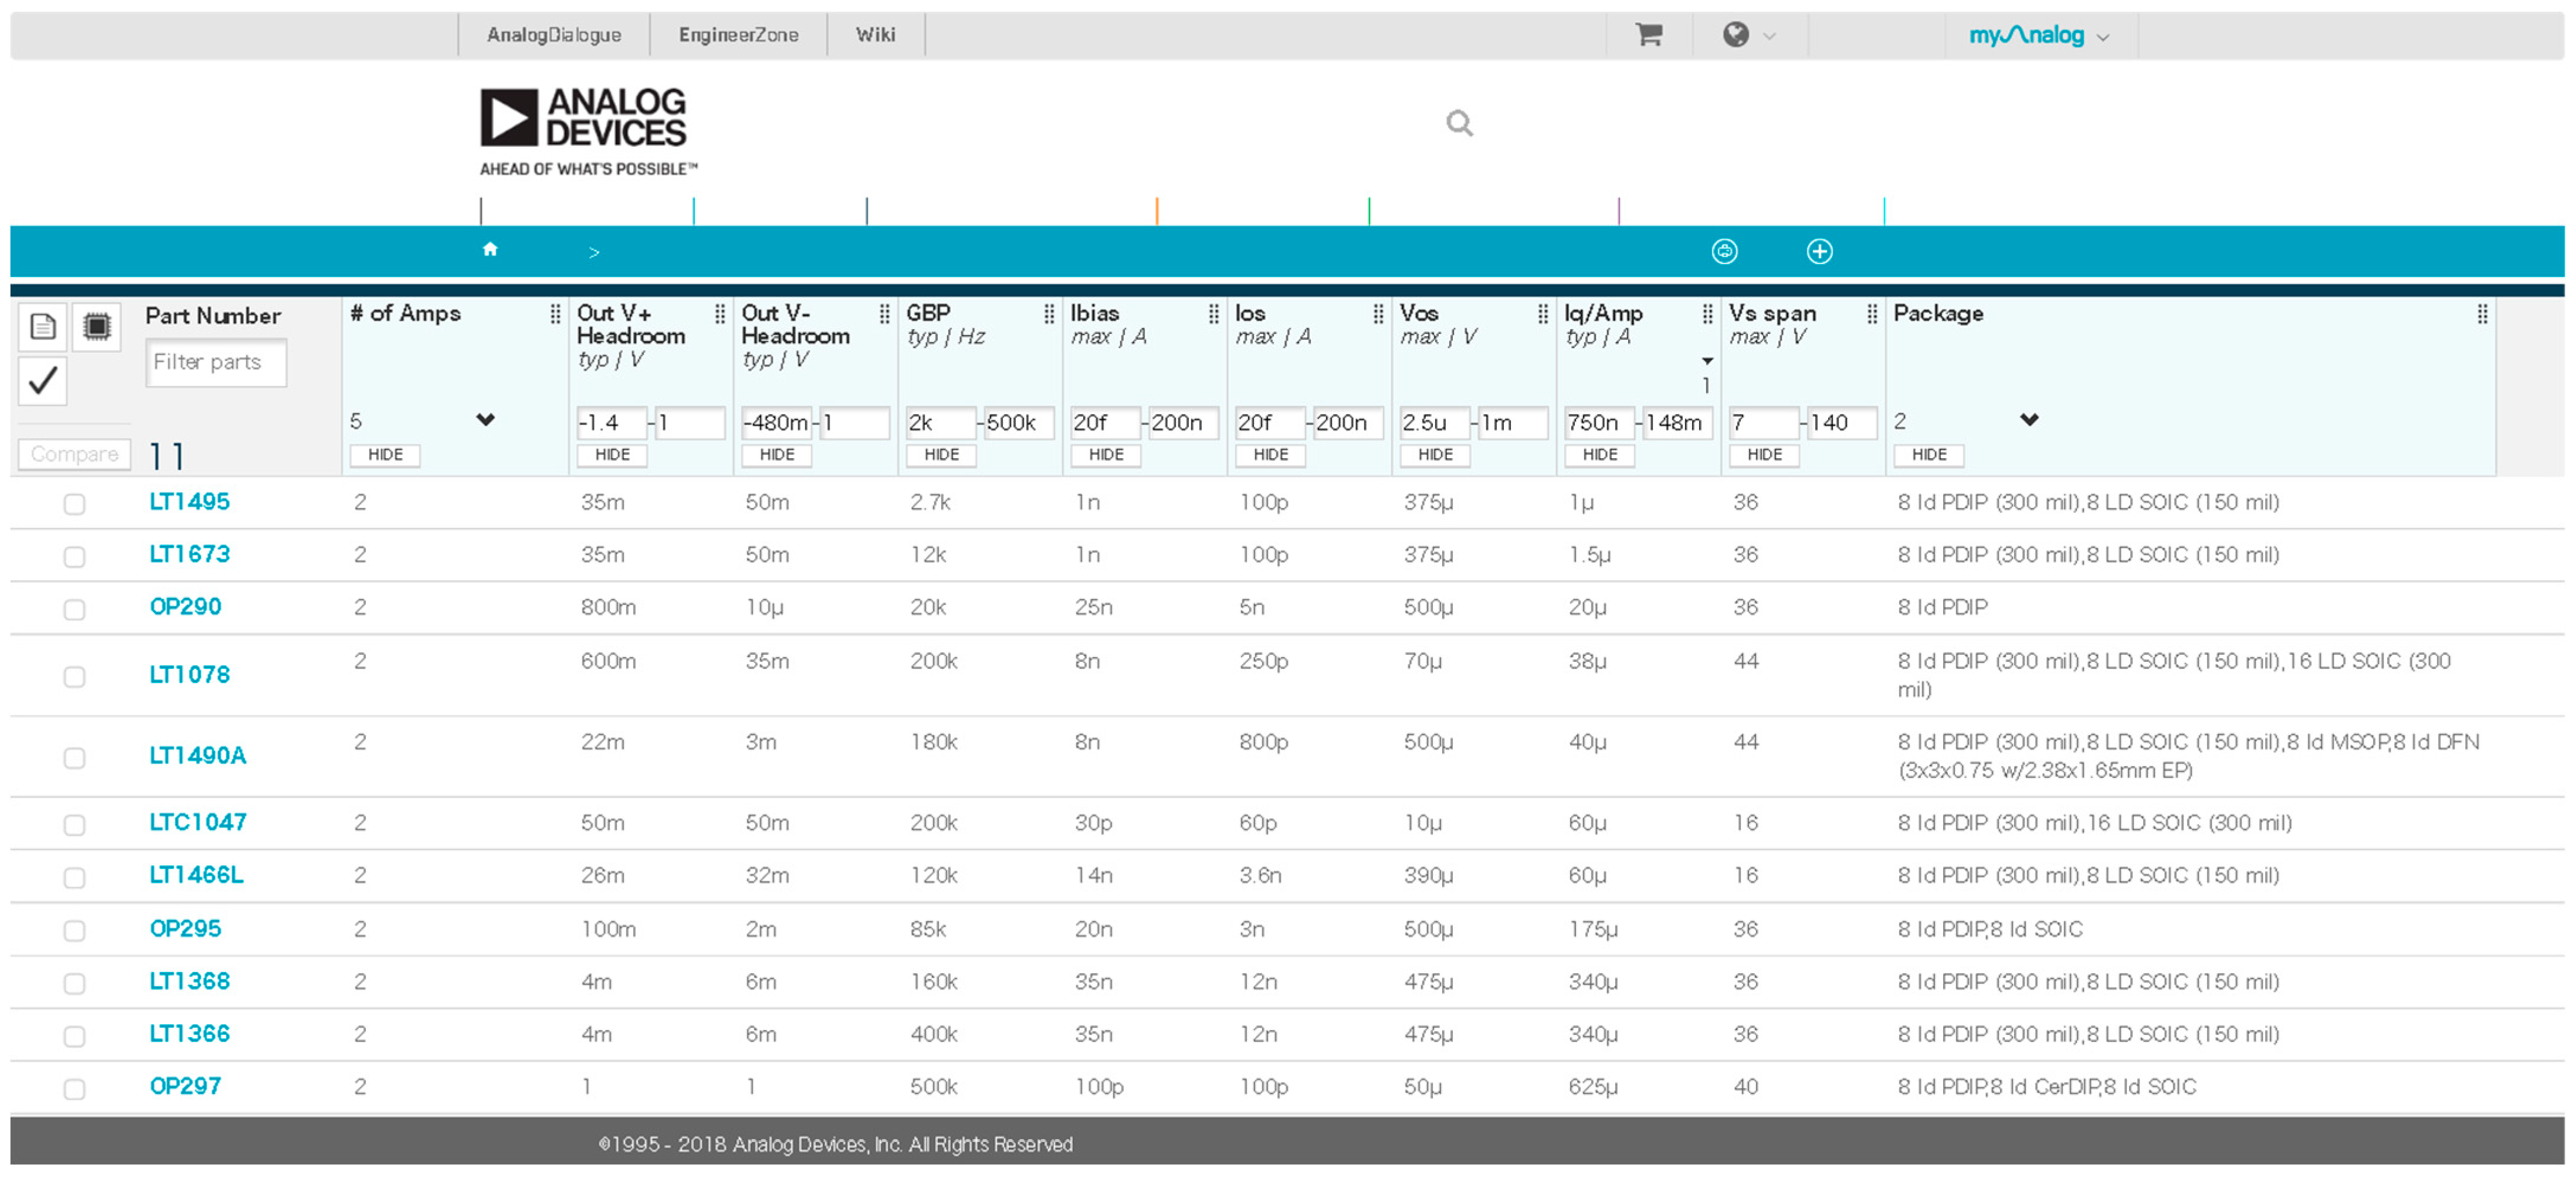The image size is (2576, 1178).
Task: Expand the # of Amps dropdown
Action: pyautogui.click(x=485, y=420)
